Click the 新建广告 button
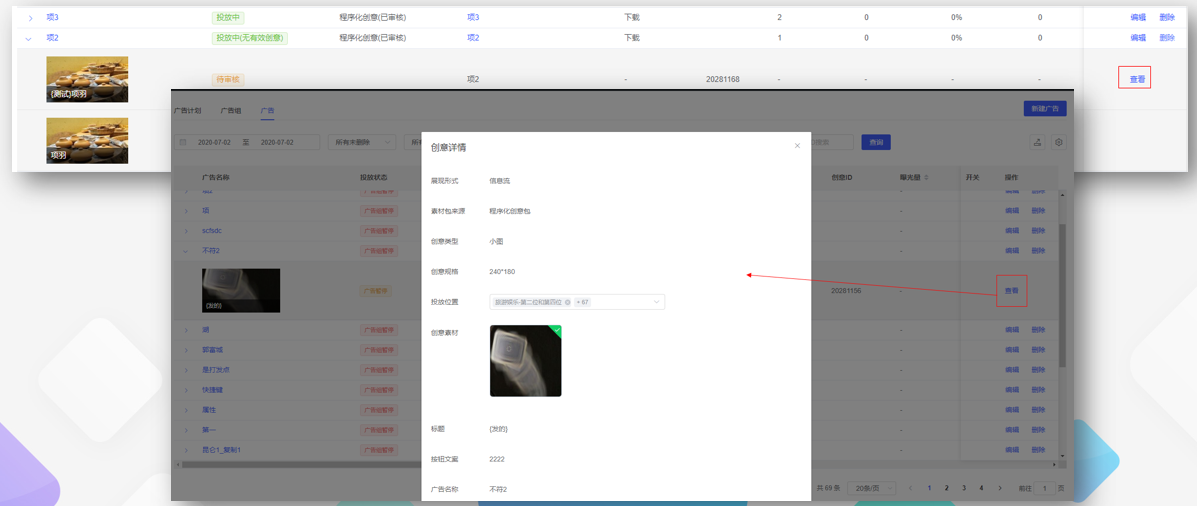This screenshot has width=1197, height=506. [x=1044, y=108]
